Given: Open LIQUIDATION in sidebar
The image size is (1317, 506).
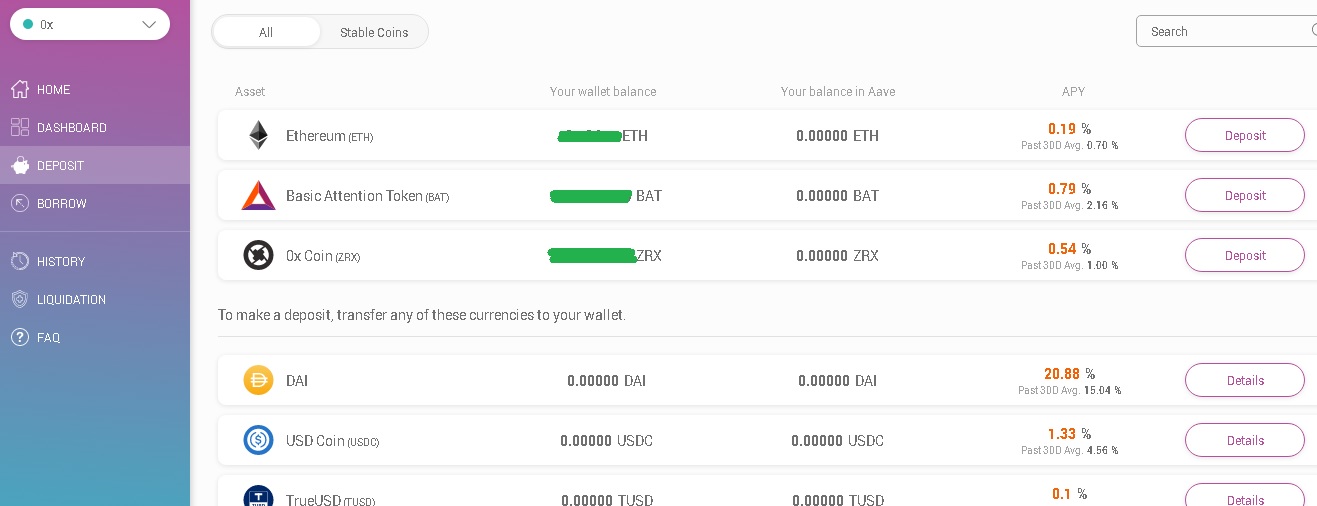Looking at the screenshot, I should [x=95, y=299].
